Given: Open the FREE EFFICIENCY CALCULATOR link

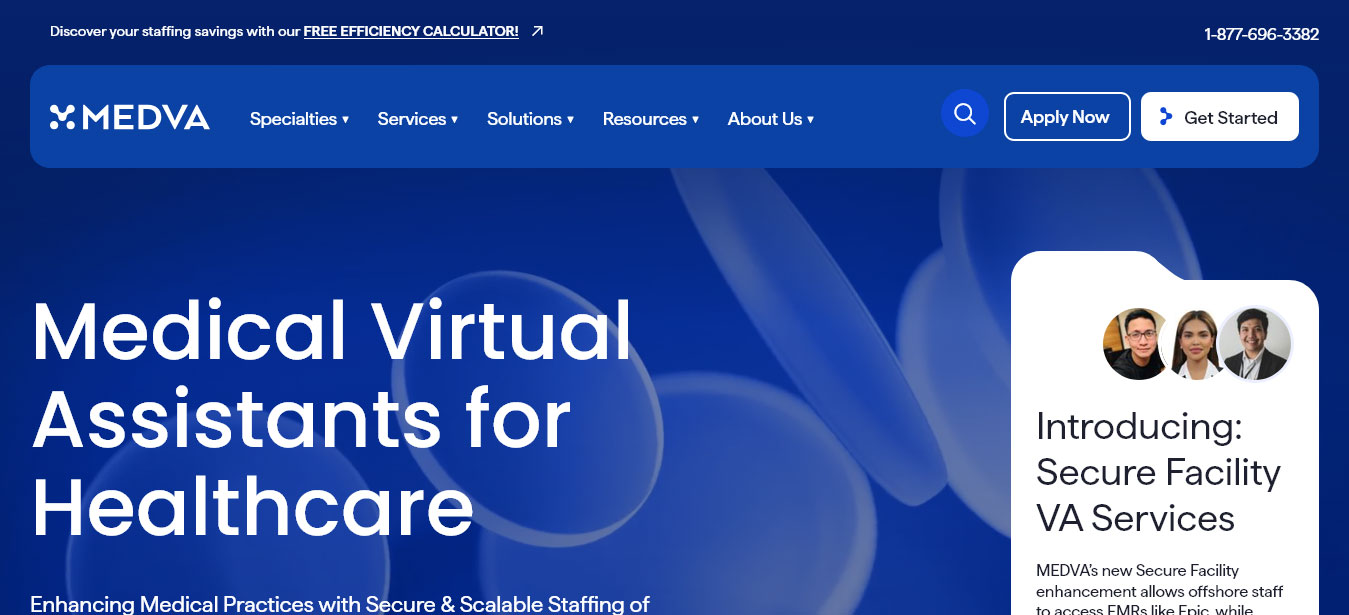Looking at the screenshot, I should [411, 31].
